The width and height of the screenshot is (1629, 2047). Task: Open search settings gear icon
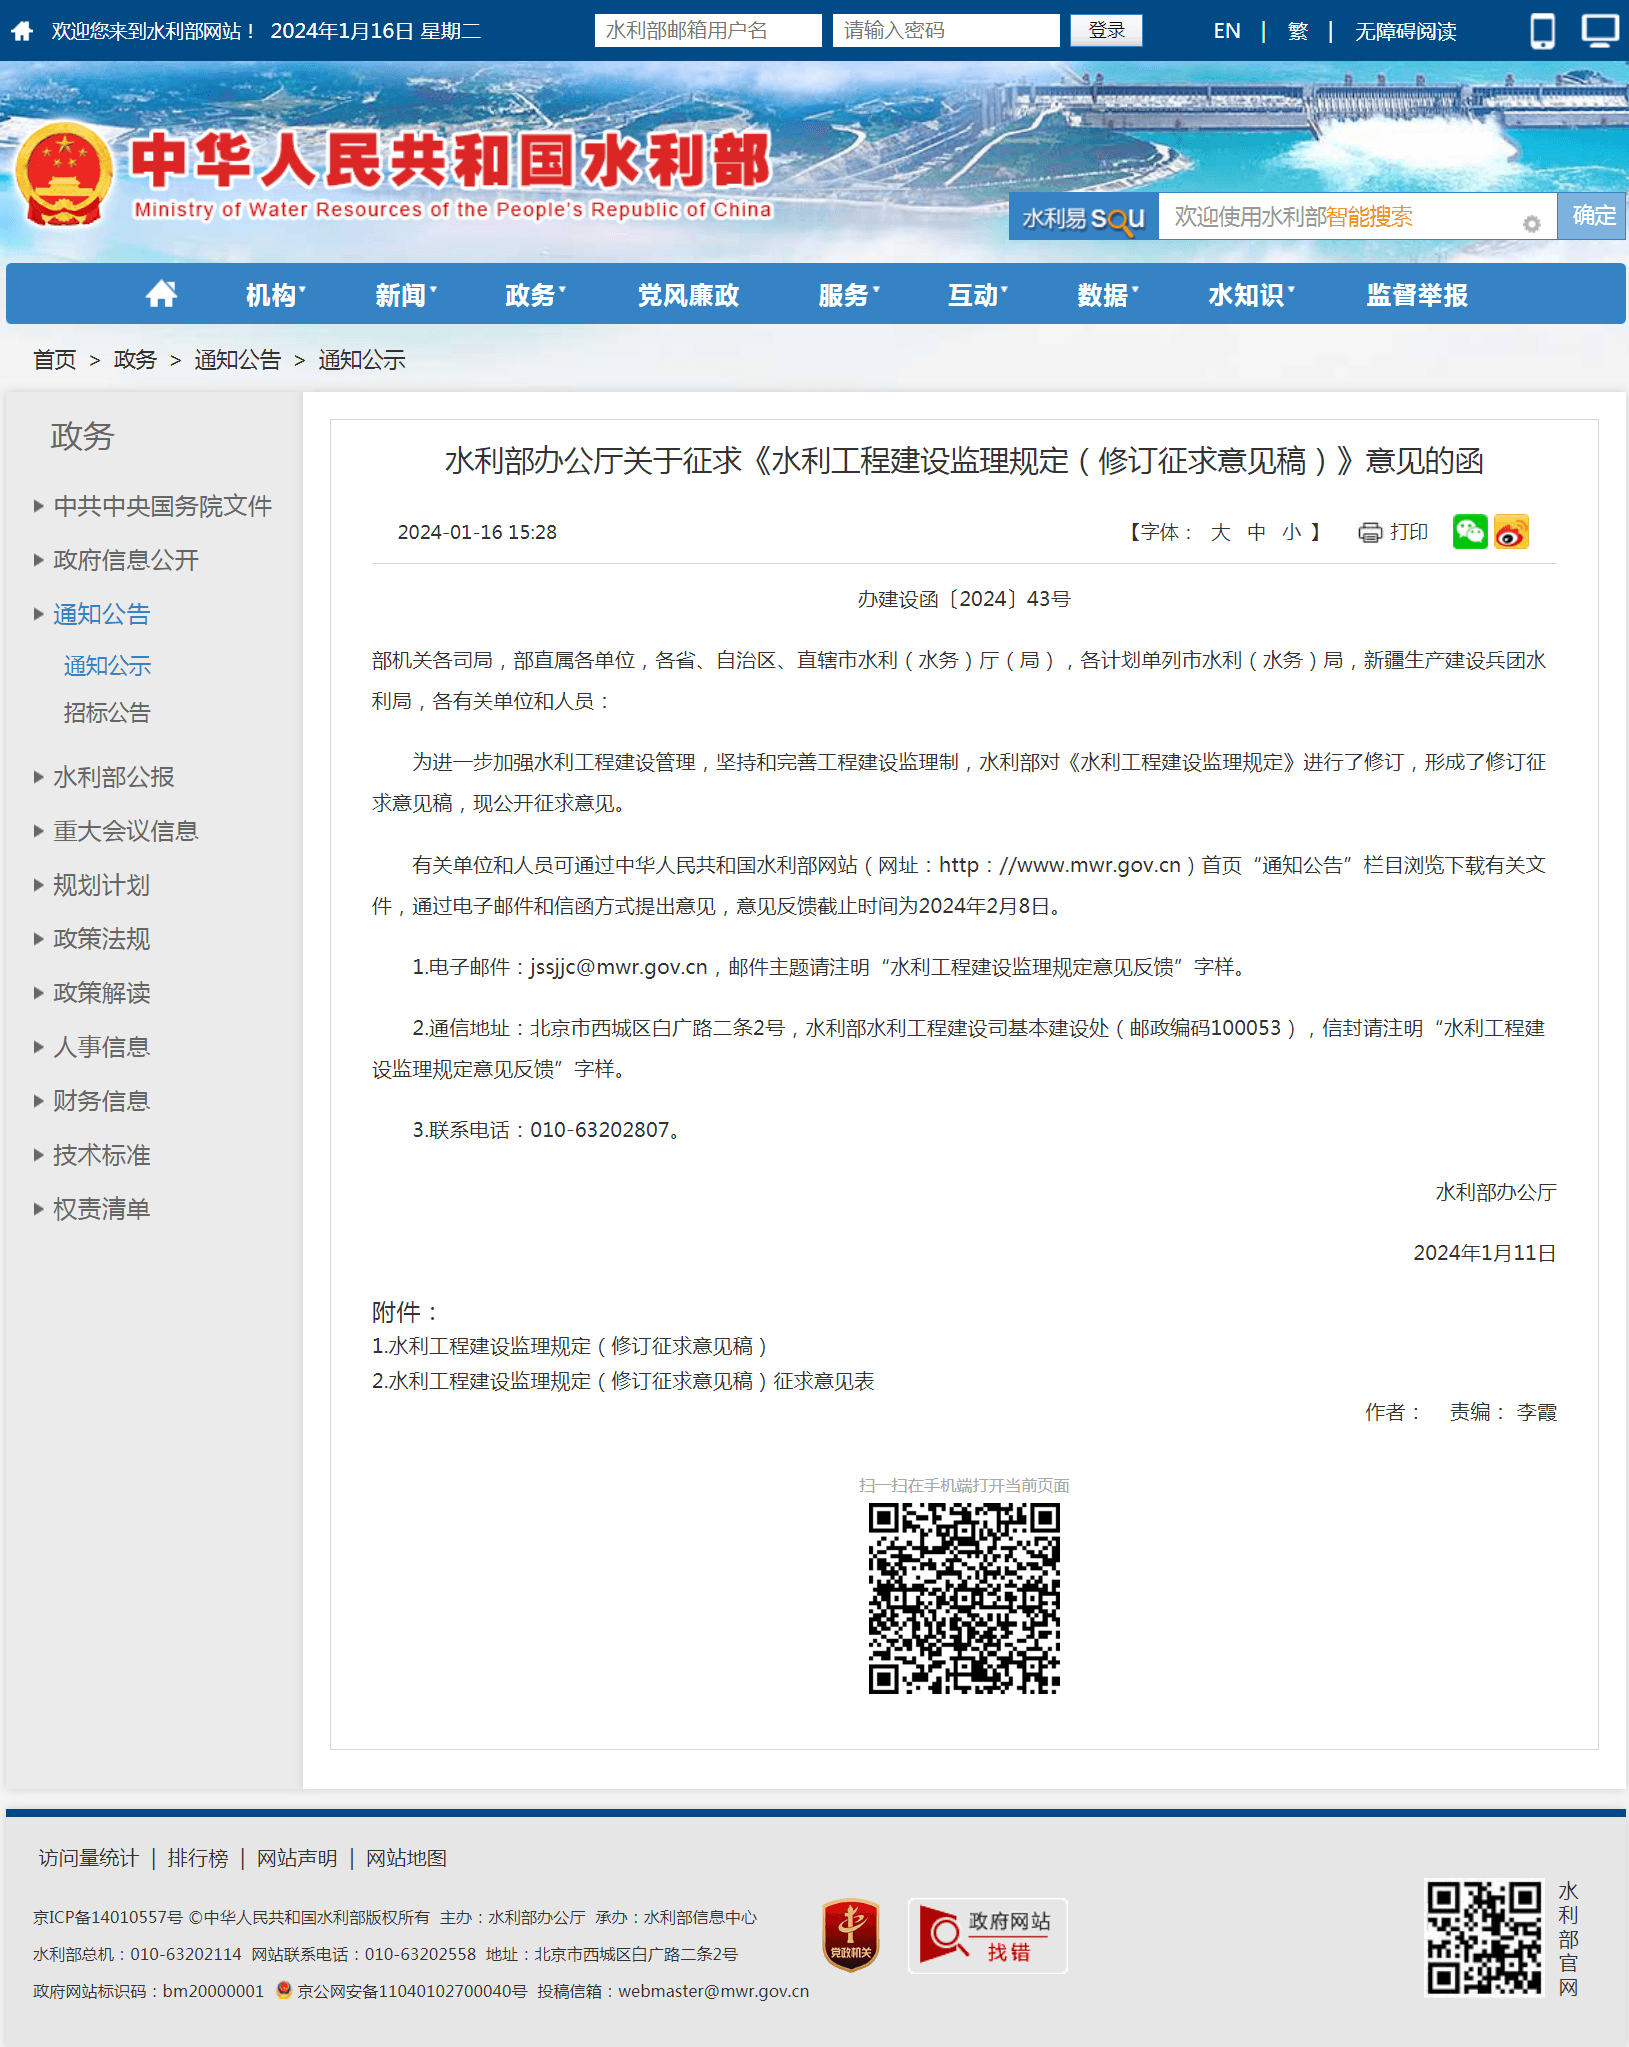pyautogui.click(x=1531, y=223)
